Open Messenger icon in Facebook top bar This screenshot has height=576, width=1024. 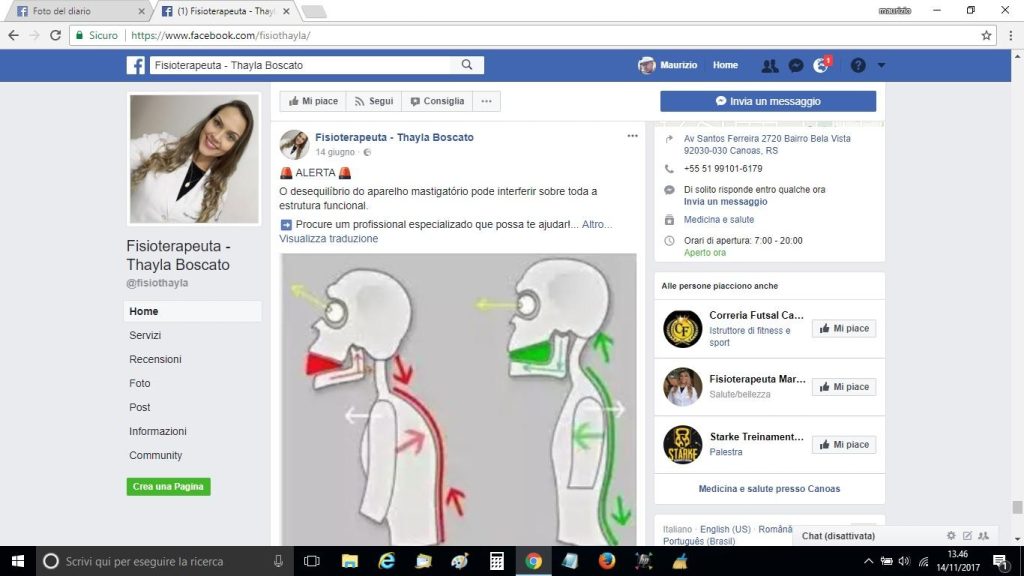click(796, 65)
